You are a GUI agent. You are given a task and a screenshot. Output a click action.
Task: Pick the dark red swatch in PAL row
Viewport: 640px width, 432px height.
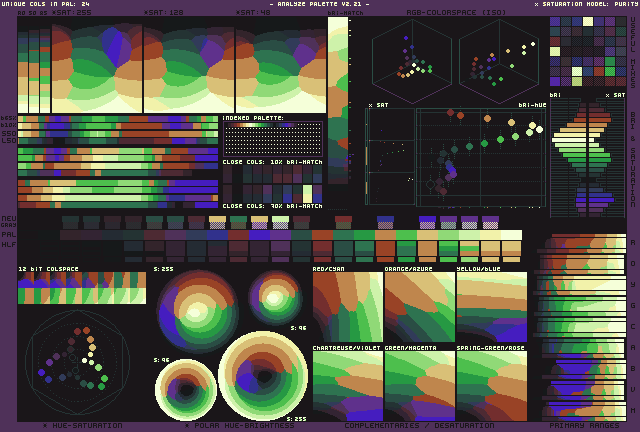[238, 235]
